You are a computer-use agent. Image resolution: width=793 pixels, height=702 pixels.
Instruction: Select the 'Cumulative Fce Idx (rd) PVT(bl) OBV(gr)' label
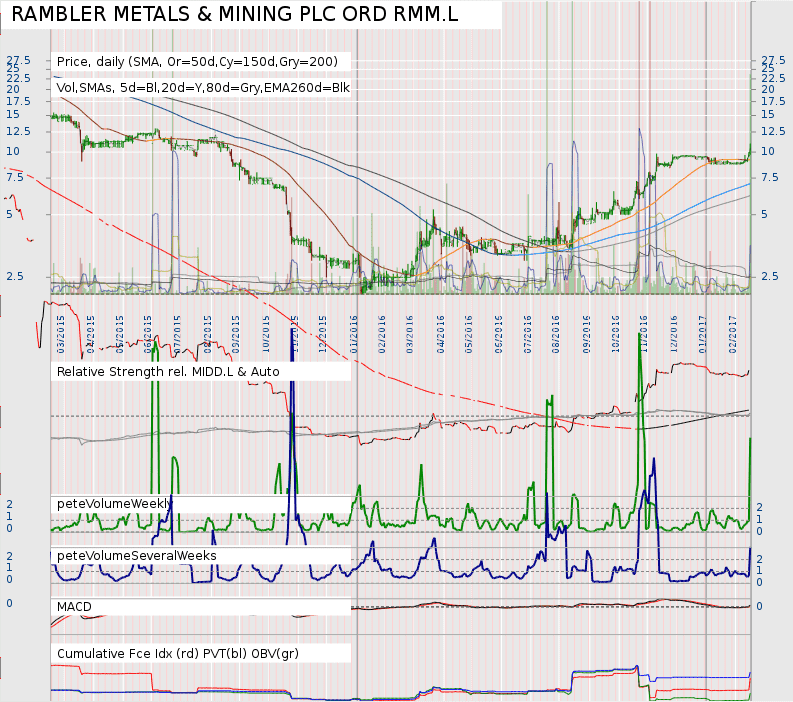[x=178, y=653]
